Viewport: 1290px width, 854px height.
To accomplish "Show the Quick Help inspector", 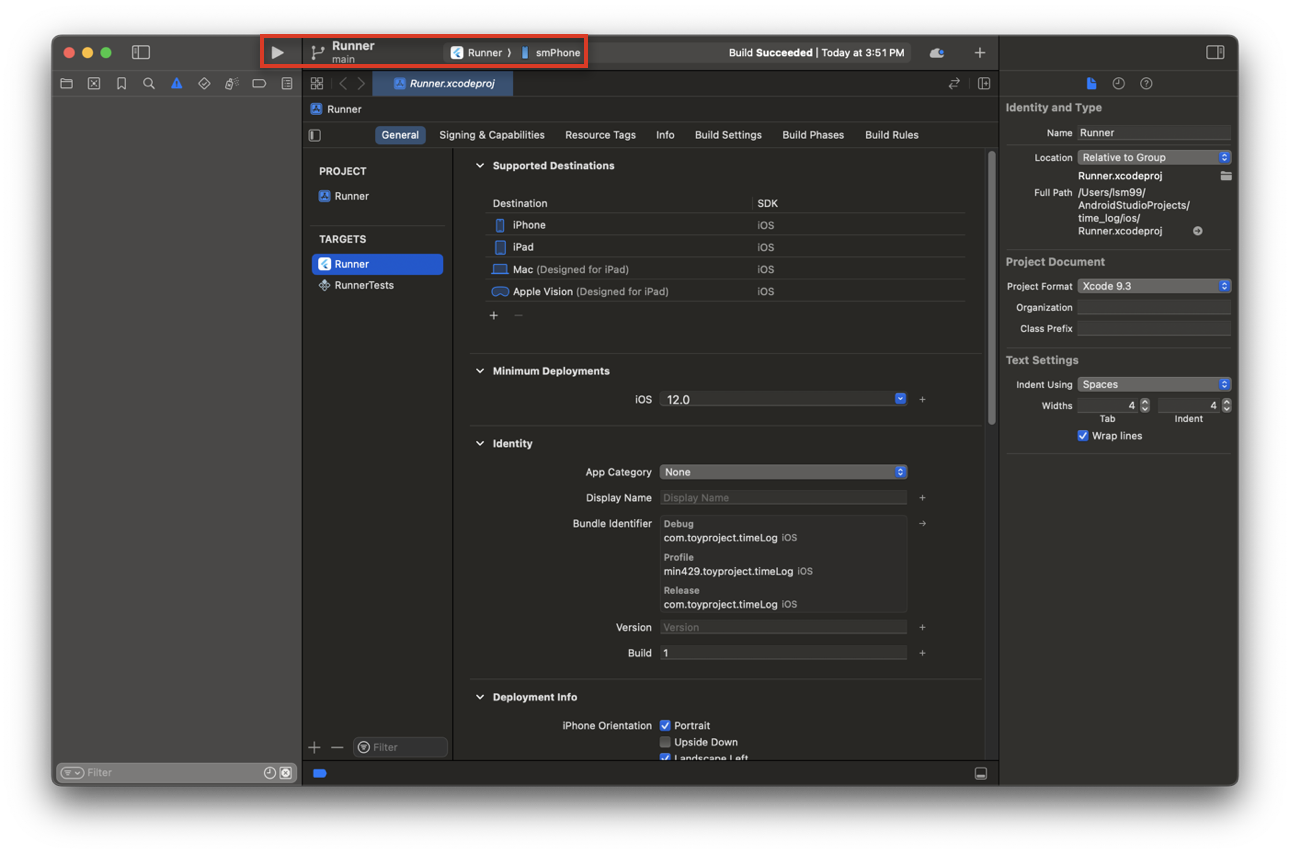I will coord(1146,84).
